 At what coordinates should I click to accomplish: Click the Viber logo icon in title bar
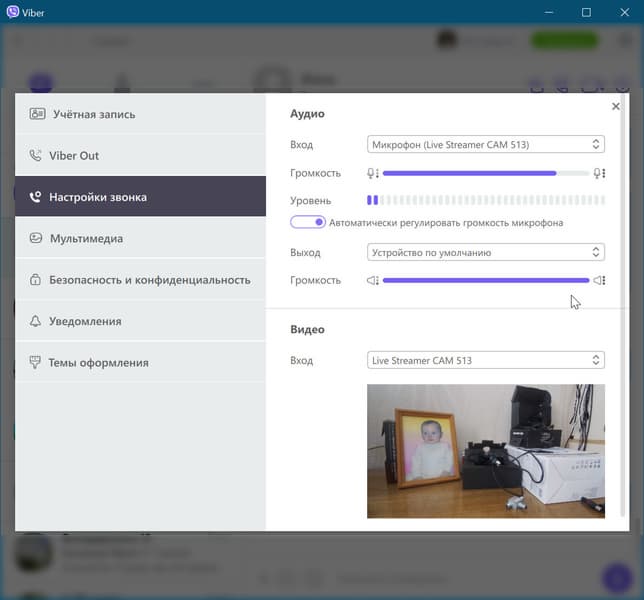point(12,12)
